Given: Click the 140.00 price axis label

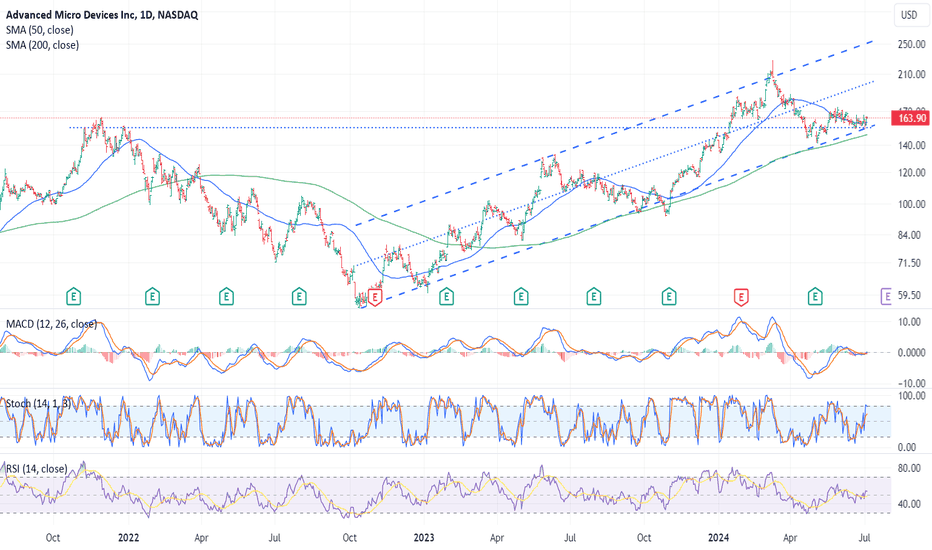Looking at the screenshot, I should pos(912,145).
